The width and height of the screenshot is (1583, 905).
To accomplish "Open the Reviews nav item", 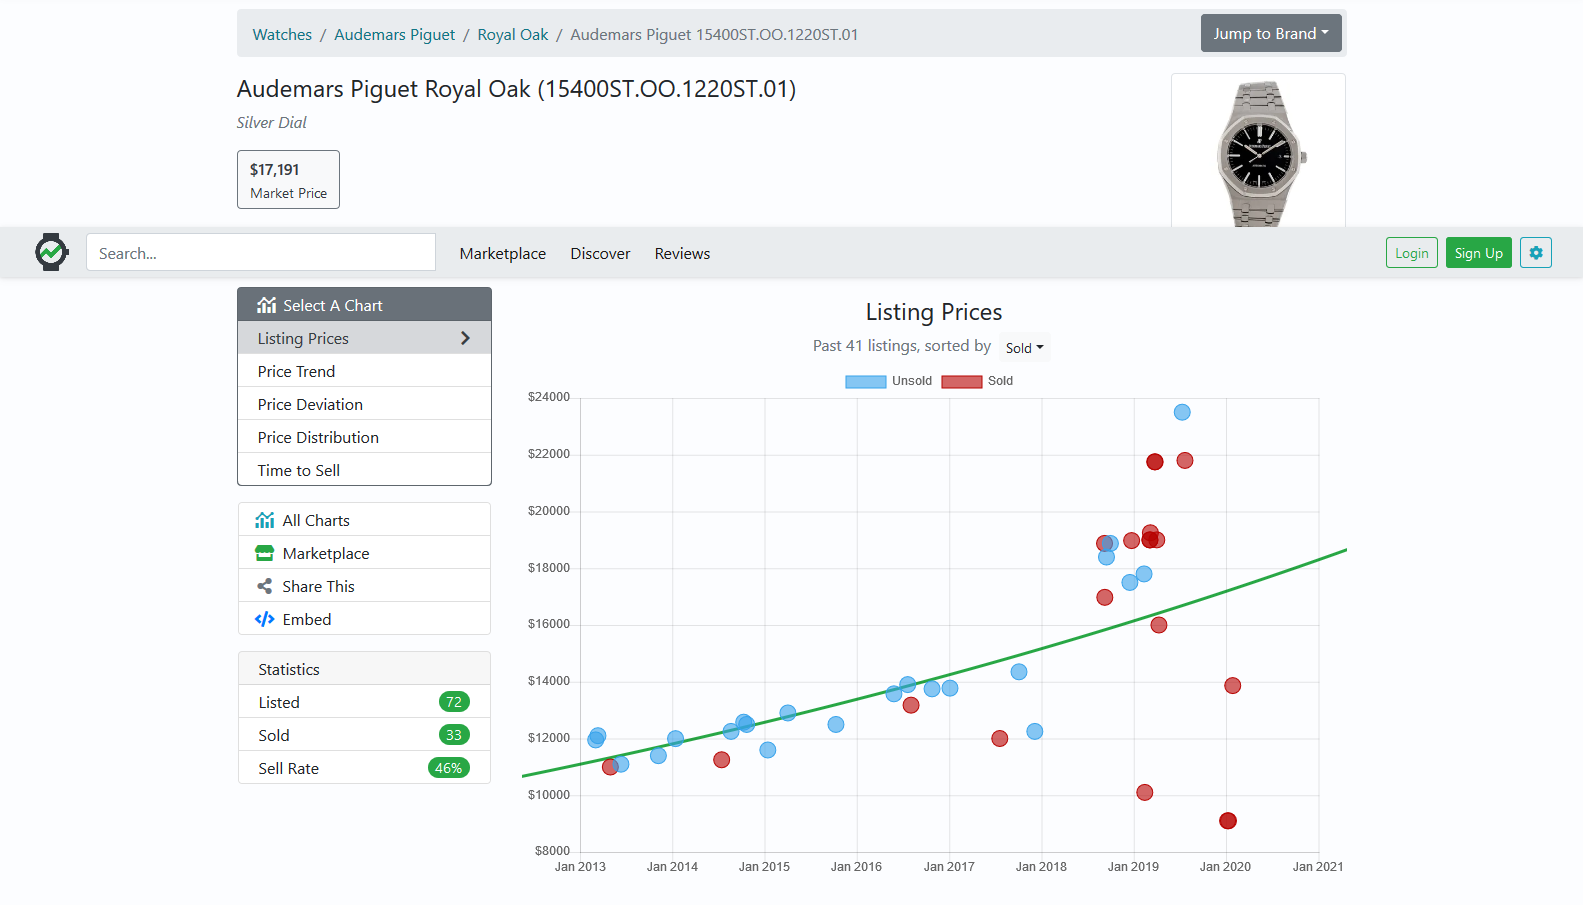I will click(x=682, y=254).
